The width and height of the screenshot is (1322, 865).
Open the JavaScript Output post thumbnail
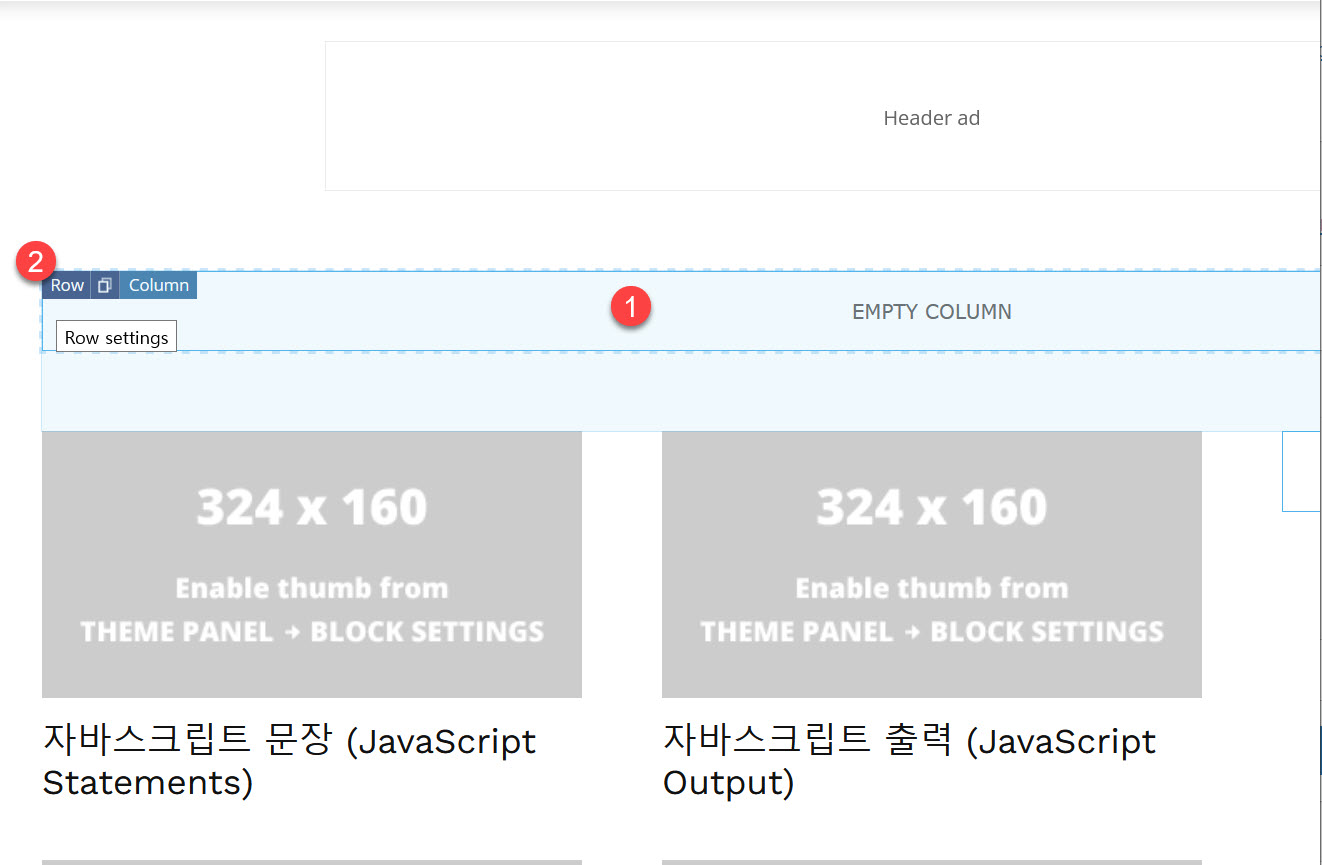point(931,564)
